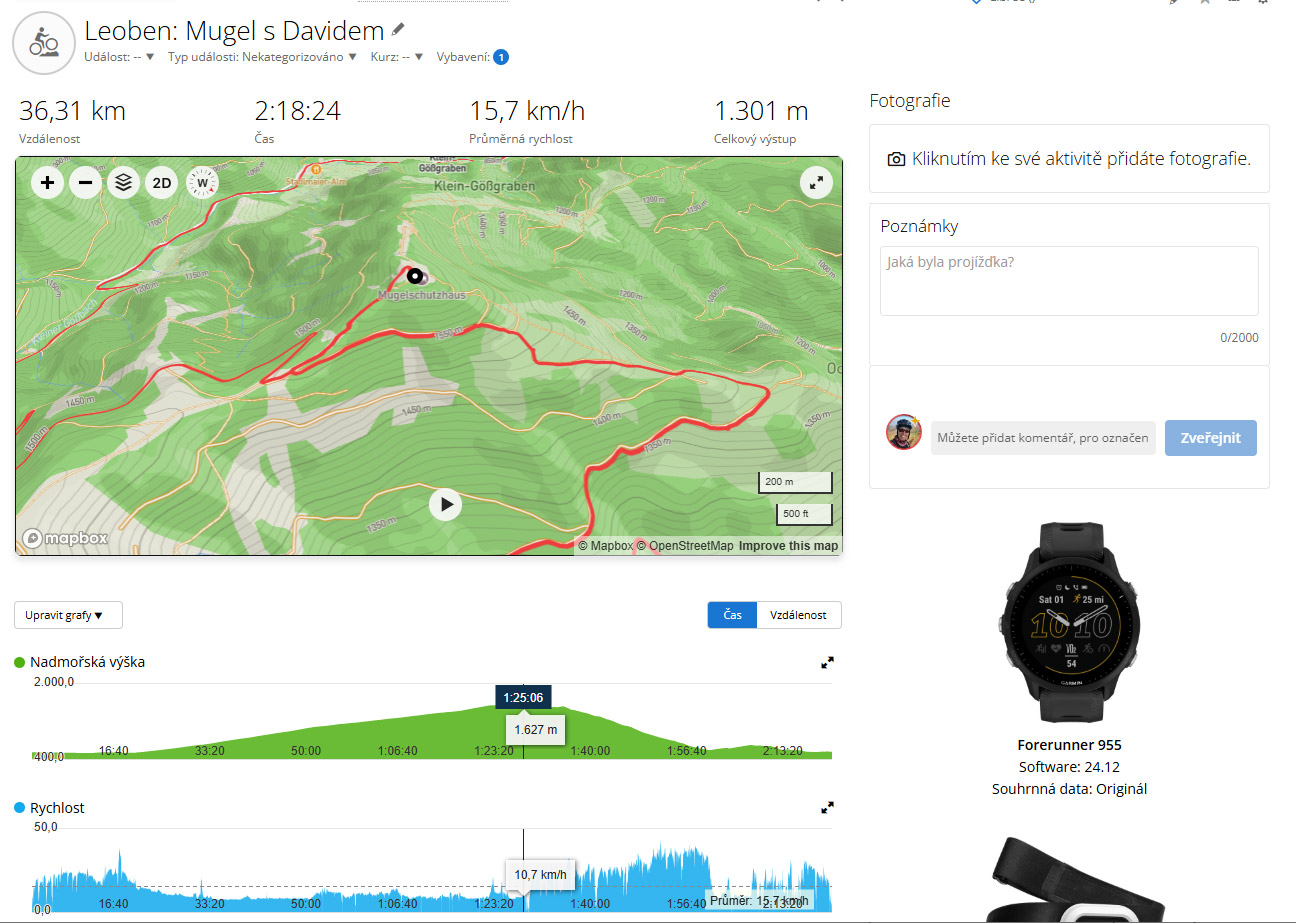
Task: Toggle the 2D map view button
Action: pos(162,183)
